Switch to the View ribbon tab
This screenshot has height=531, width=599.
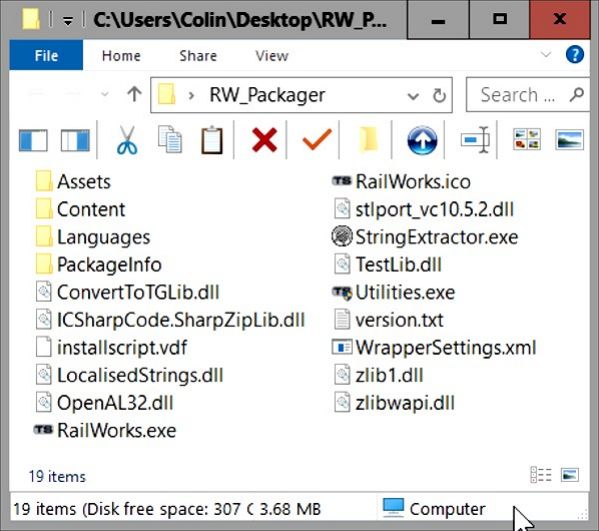[x=272, y=56]
